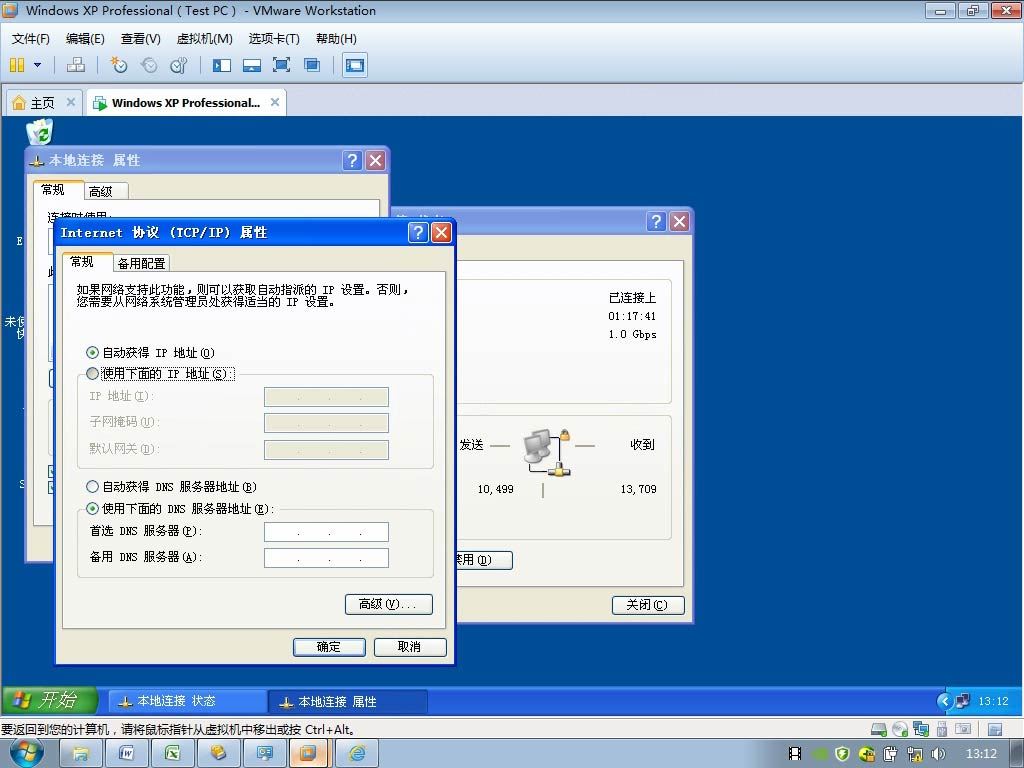The image size is (1024, 768).
Task: Select 自动获得 DNS 服务器地址 radio button
Action: pos(92,487)
